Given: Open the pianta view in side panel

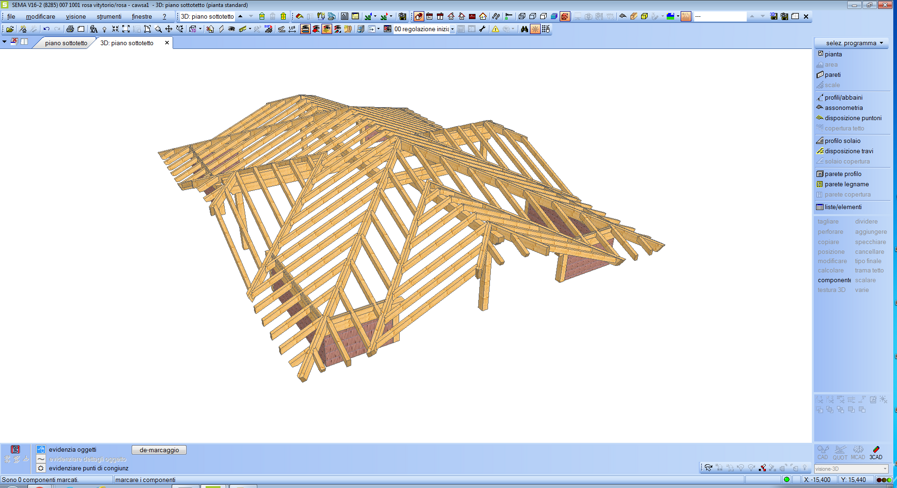Looking at the screenshot, I should (833, 54).
